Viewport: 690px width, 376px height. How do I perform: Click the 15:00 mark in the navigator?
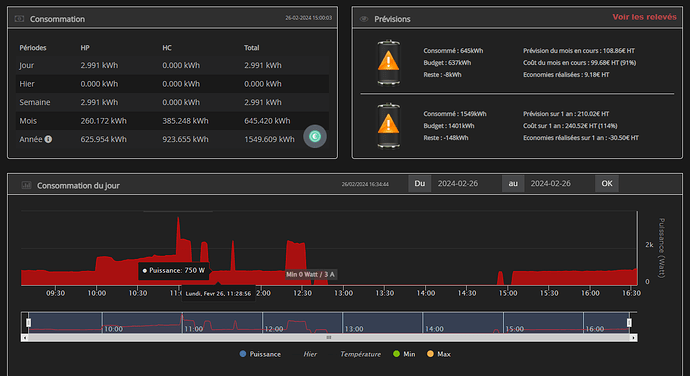[x=514, y=329]
